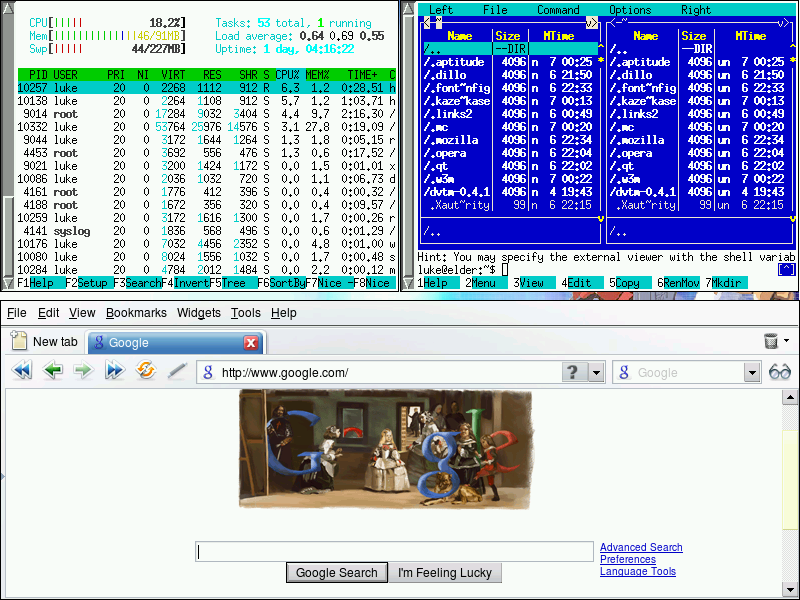
Task: Open the Bookmarks menu in Opera
Action: tap(136, 313)
